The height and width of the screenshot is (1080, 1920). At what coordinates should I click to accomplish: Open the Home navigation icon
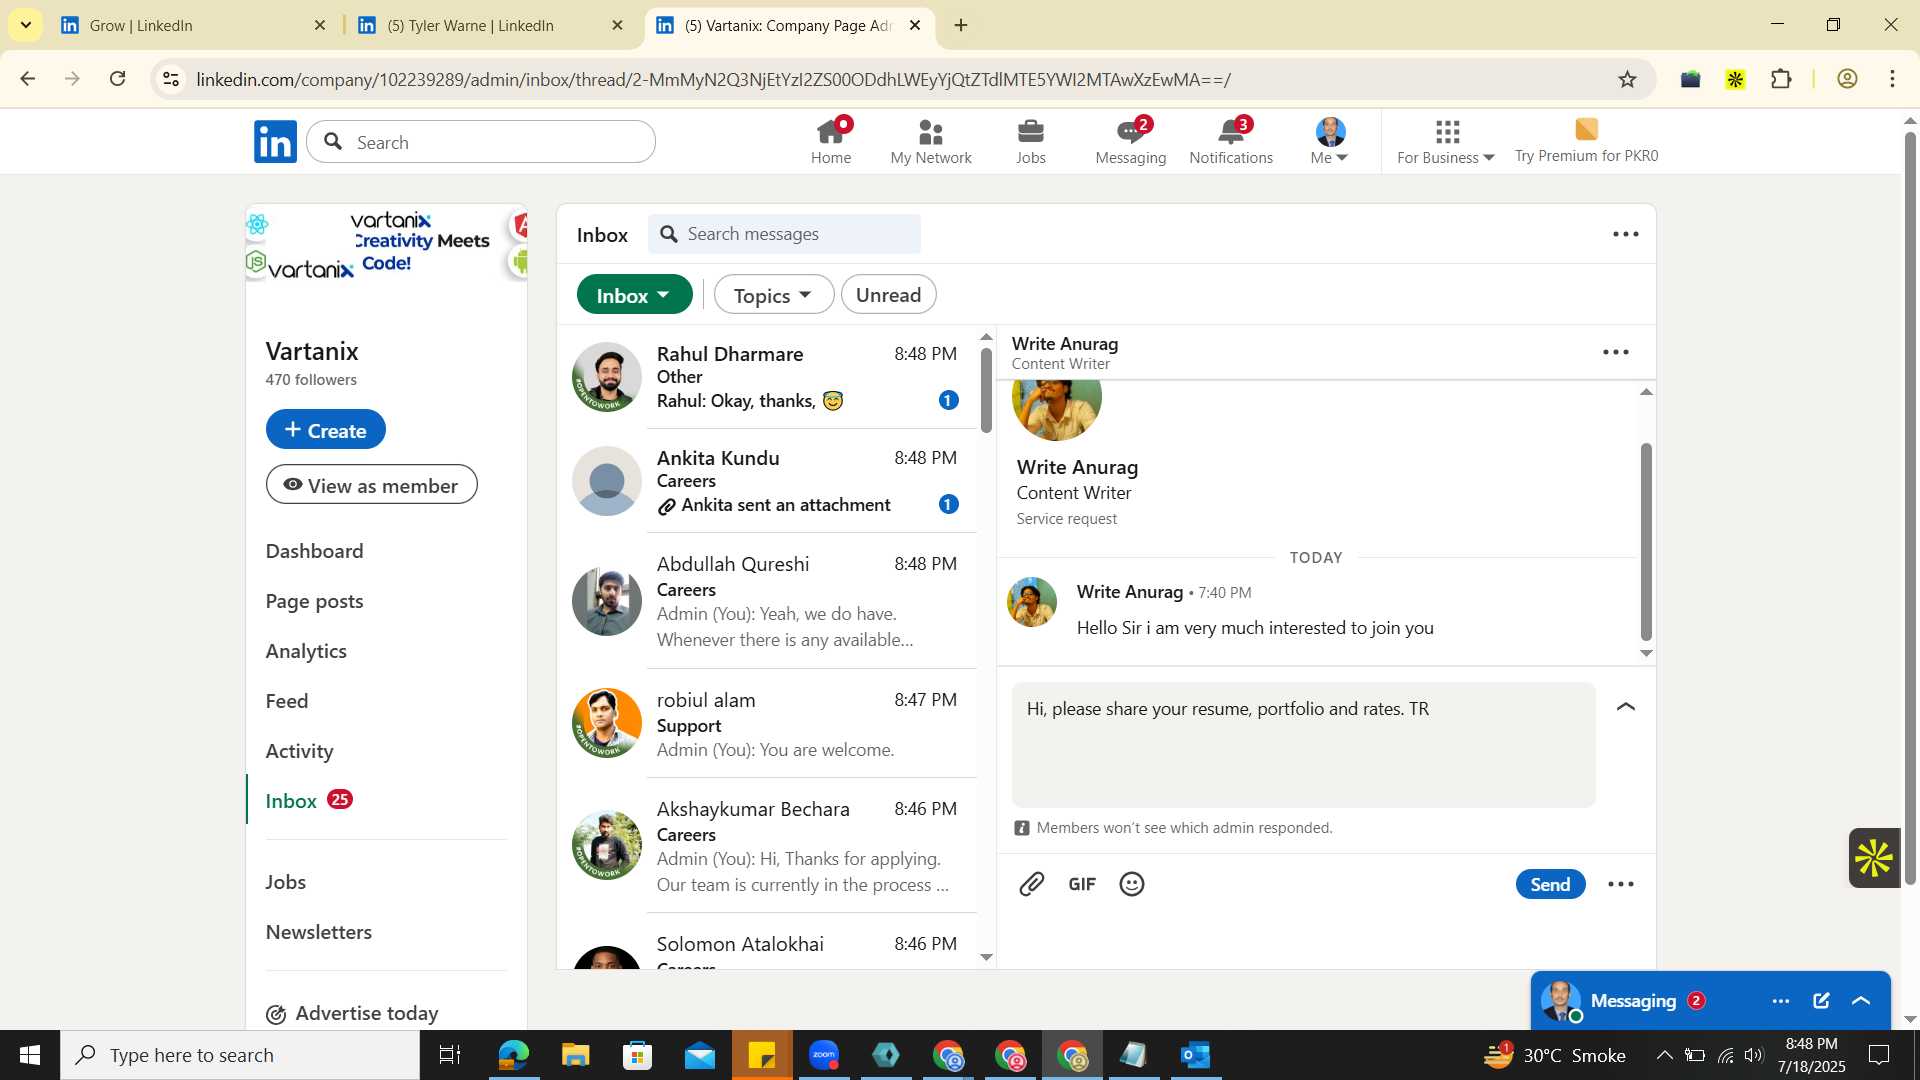pyautogui.click(x=830, y=141)
